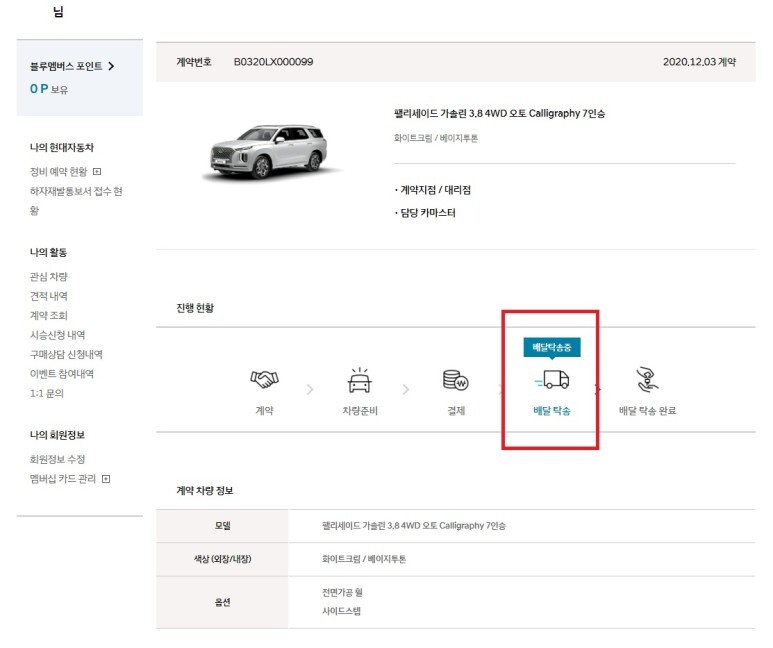Click the 배달 탁송 step label
The width and height of the screenshot is (773, 648).
[552, 410]
